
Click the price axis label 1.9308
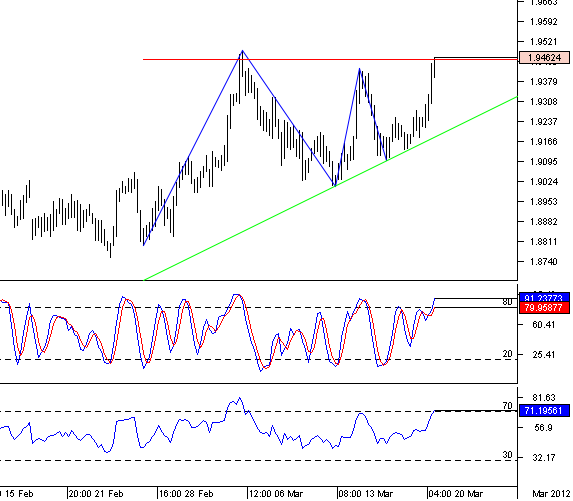pos(544,102)
